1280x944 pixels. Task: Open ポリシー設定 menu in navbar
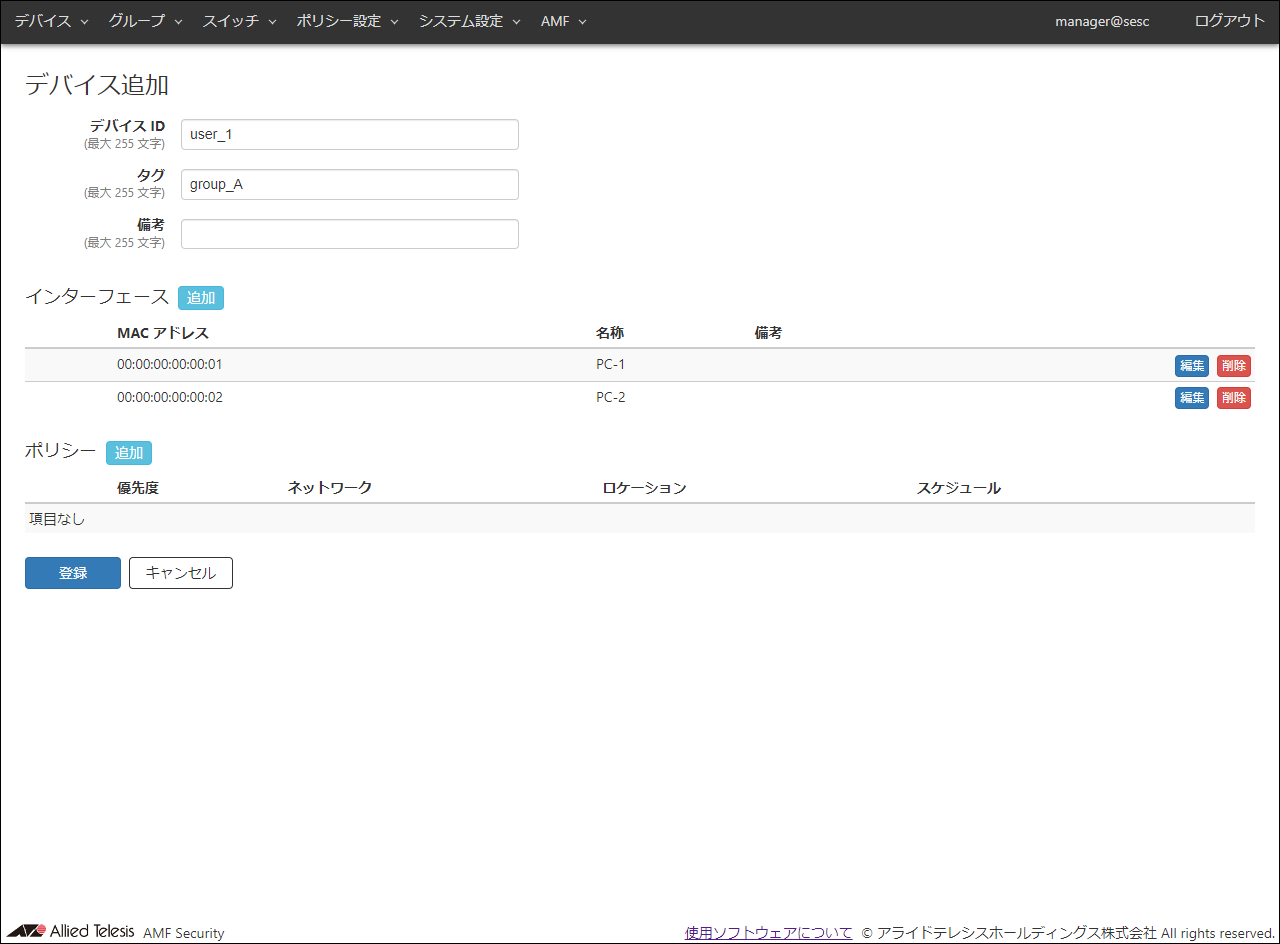tap(347, 21)
